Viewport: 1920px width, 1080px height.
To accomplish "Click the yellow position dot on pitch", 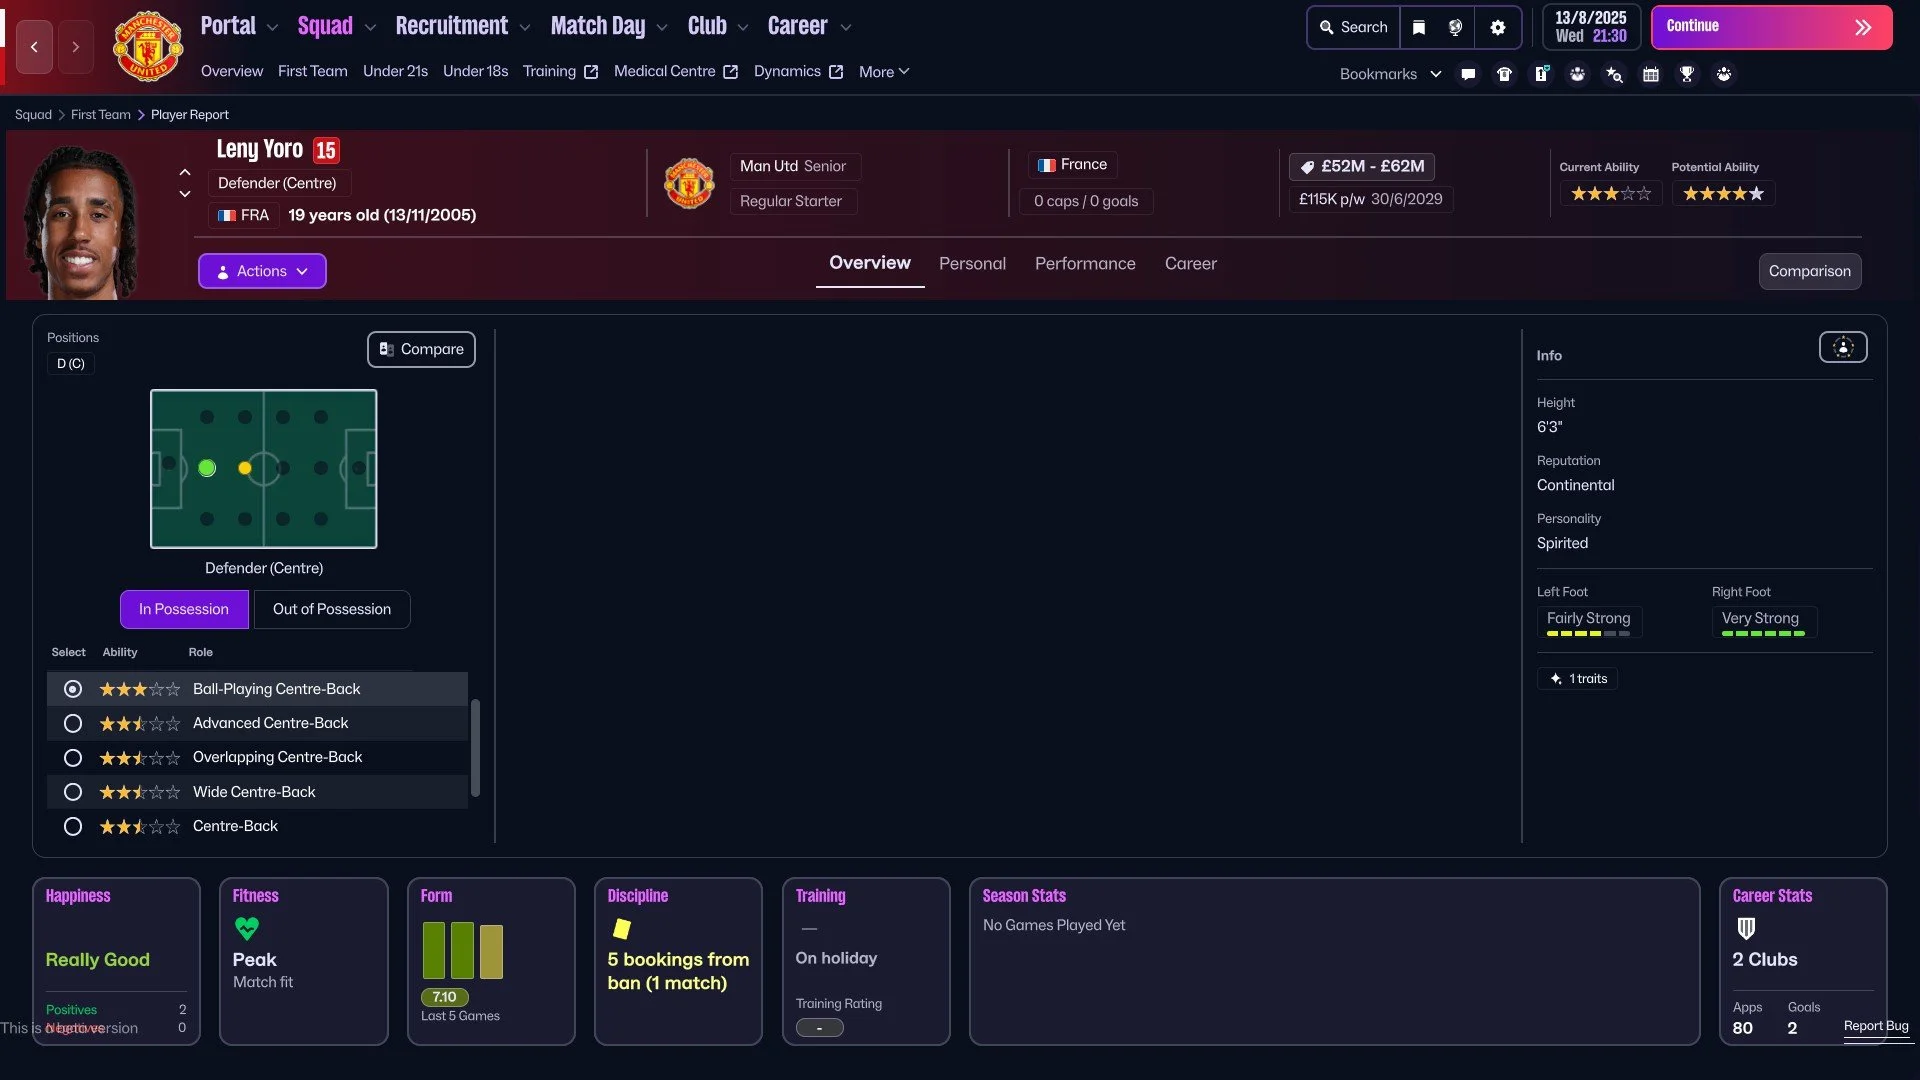I will [x=245, y=468].
